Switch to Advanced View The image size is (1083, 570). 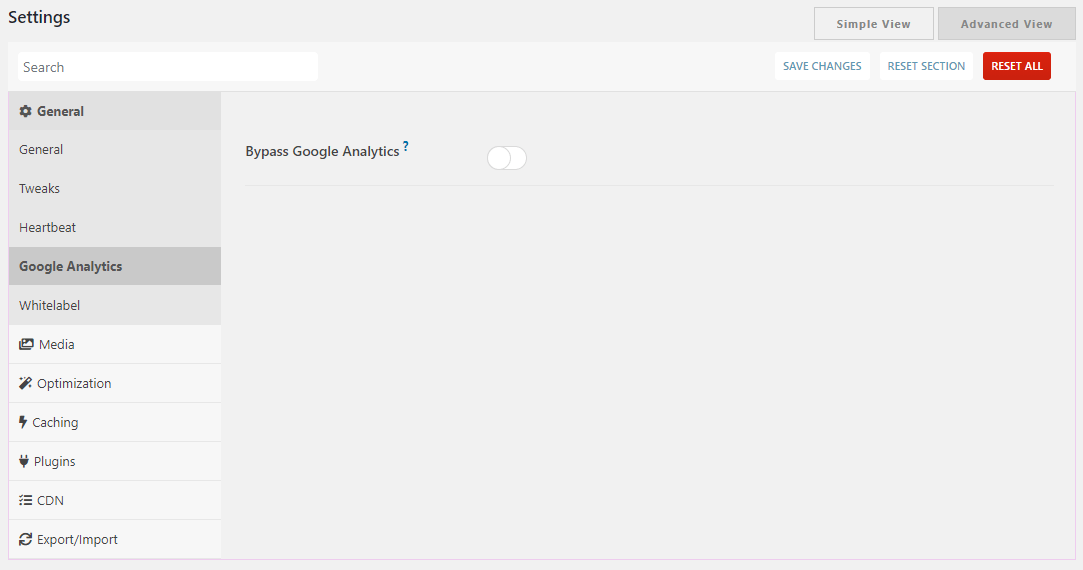click(1006, 24)
